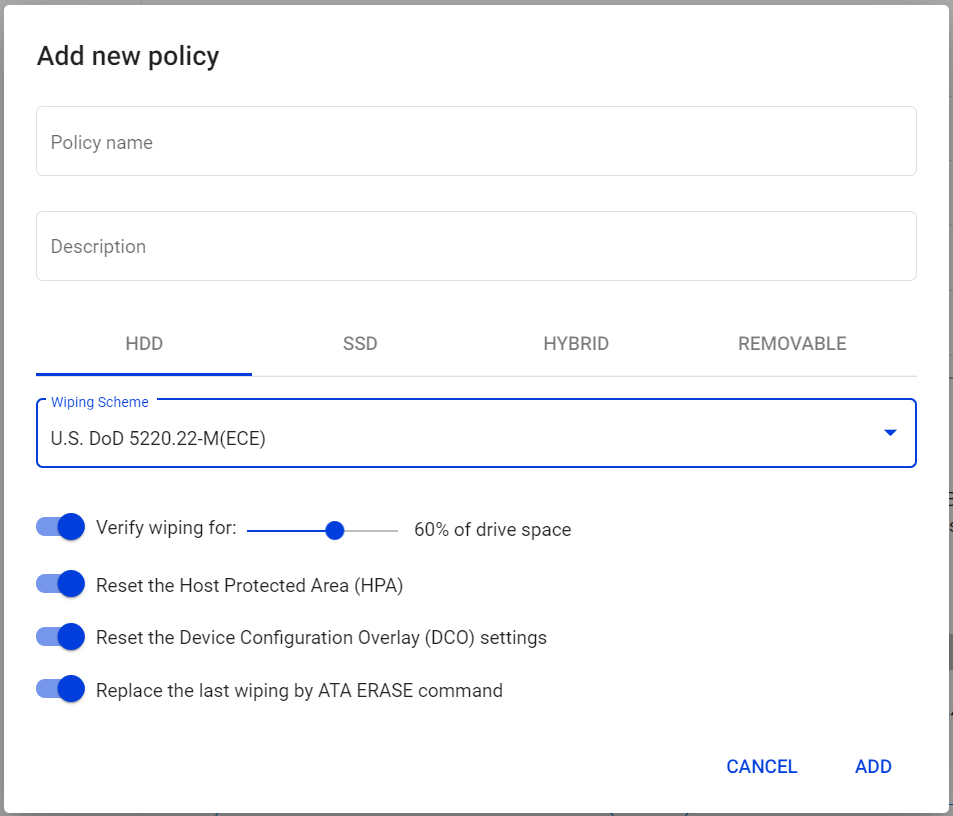Disable Replace last wiping by ATA ERASE

tap(60, 689)
